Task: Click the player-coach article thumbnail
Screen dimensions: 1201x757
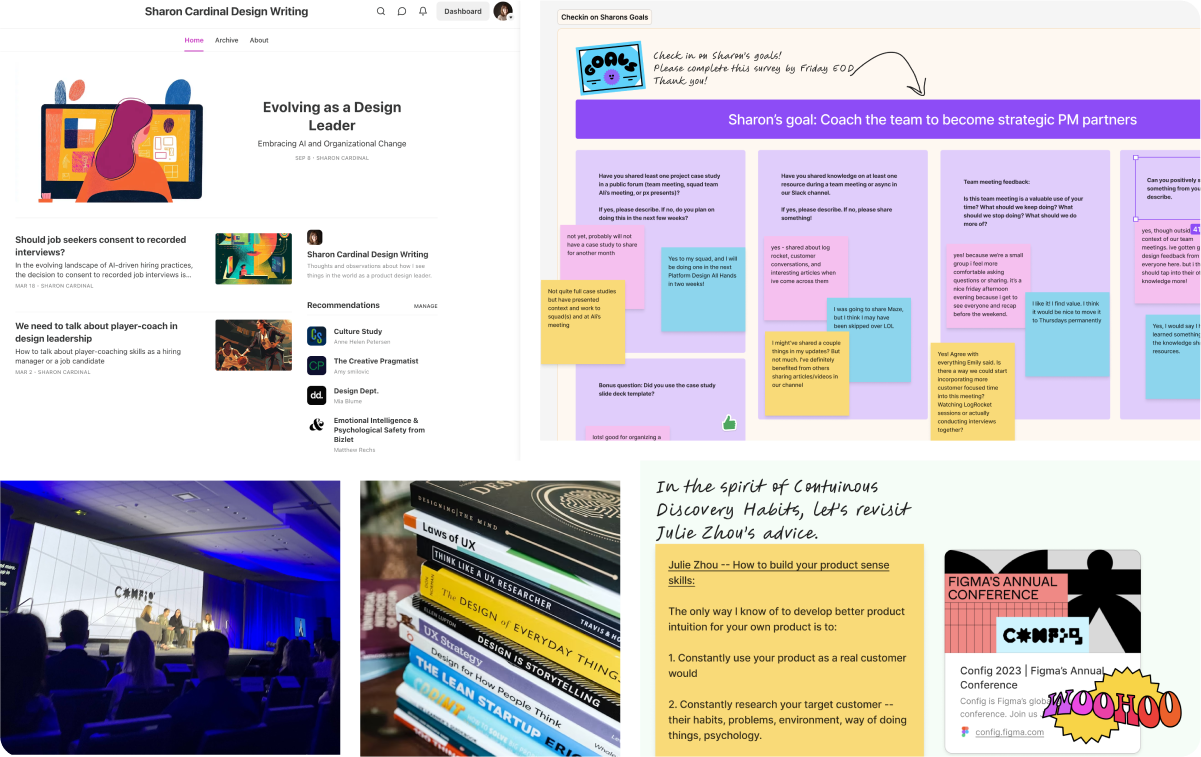Action: tap(253, 345)
